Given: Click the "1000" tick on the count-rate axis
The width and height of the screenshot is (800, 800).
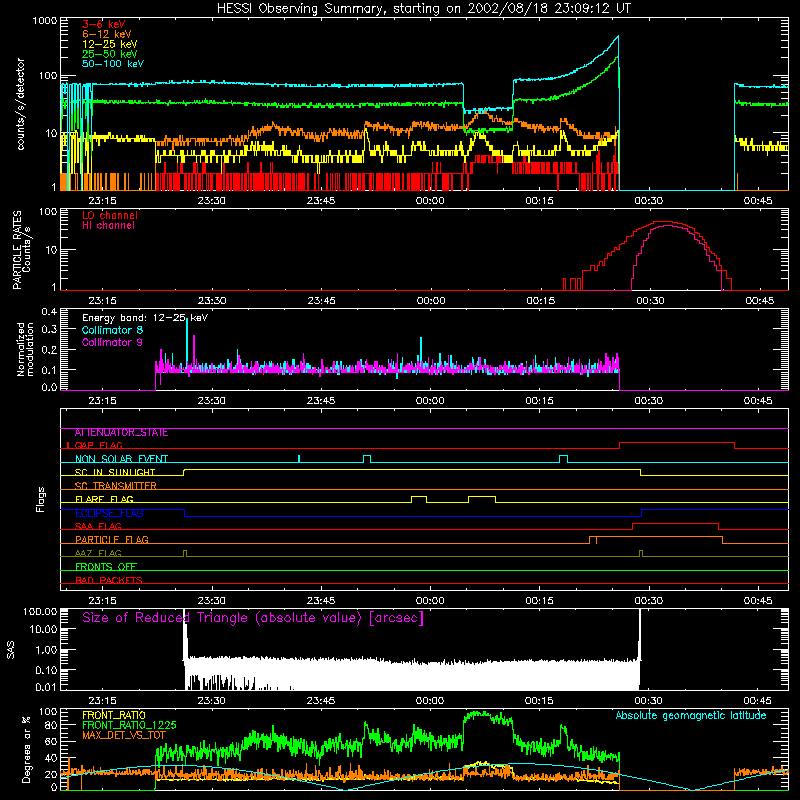Looking at the screenshot, I should (x=45, y=21).
